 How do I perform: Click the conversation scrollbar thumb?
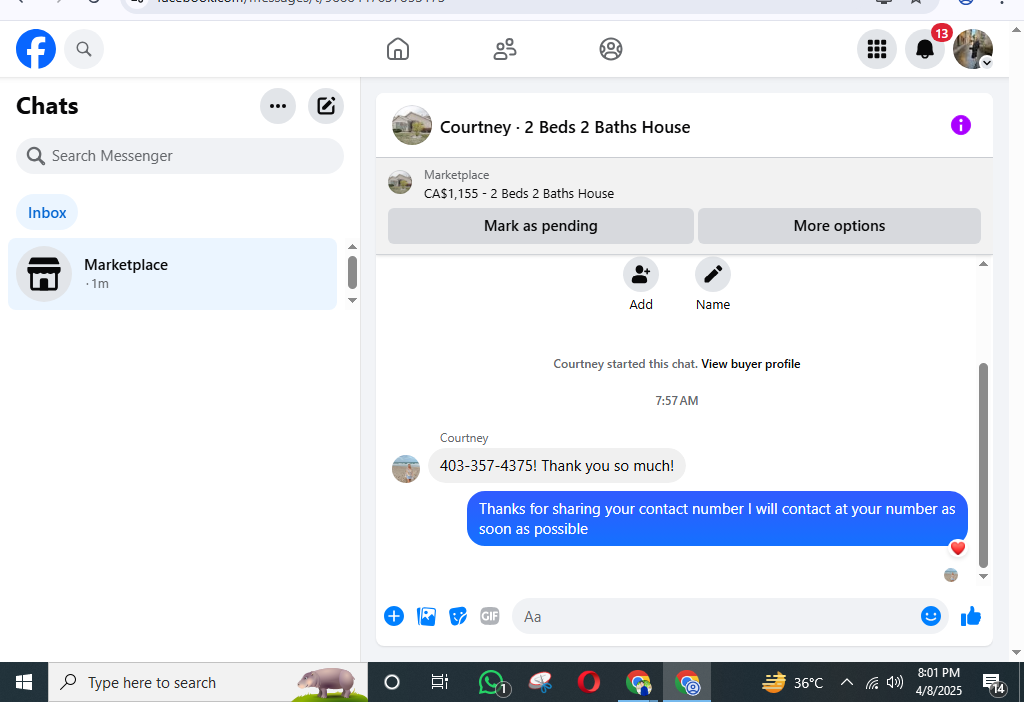[x=984, y=465]
